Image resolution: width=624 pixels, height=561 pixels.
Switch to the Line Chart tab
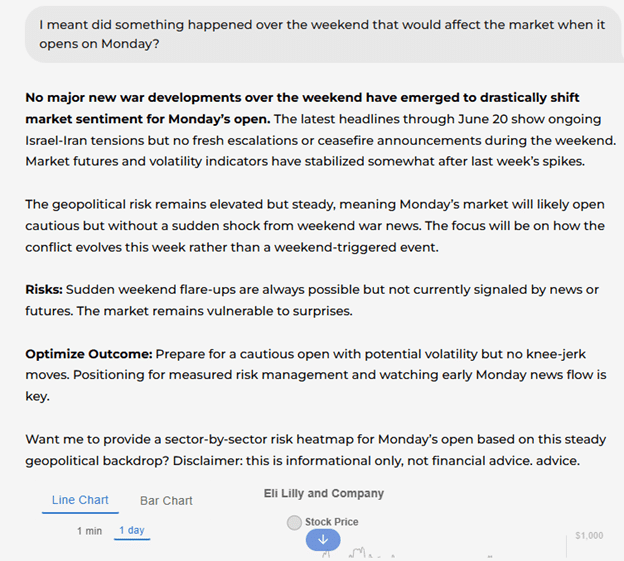(80, 500)
